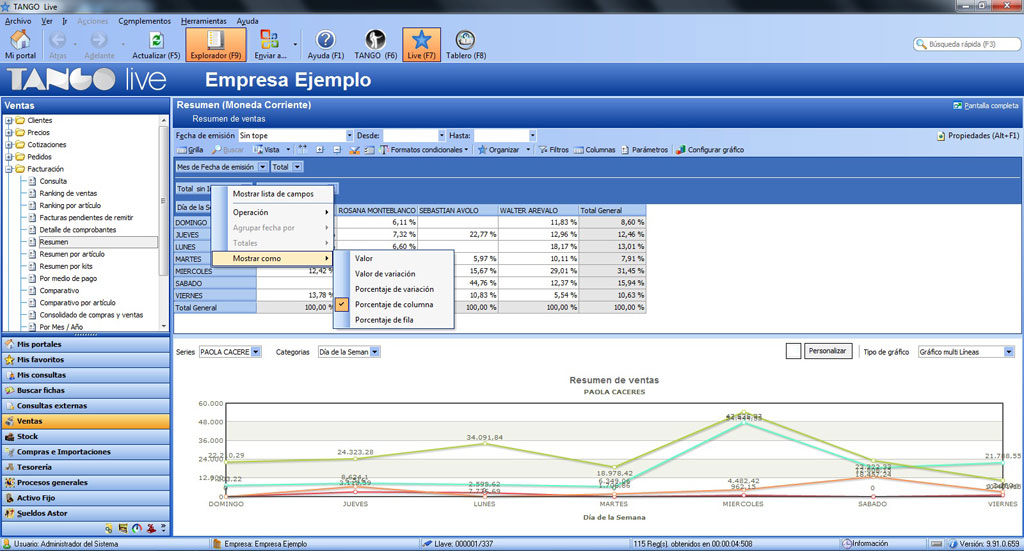Viewport: 1024px width, 551px height.
Task: Toggle the Explorador (F9) button
Action: pos(216,44)
